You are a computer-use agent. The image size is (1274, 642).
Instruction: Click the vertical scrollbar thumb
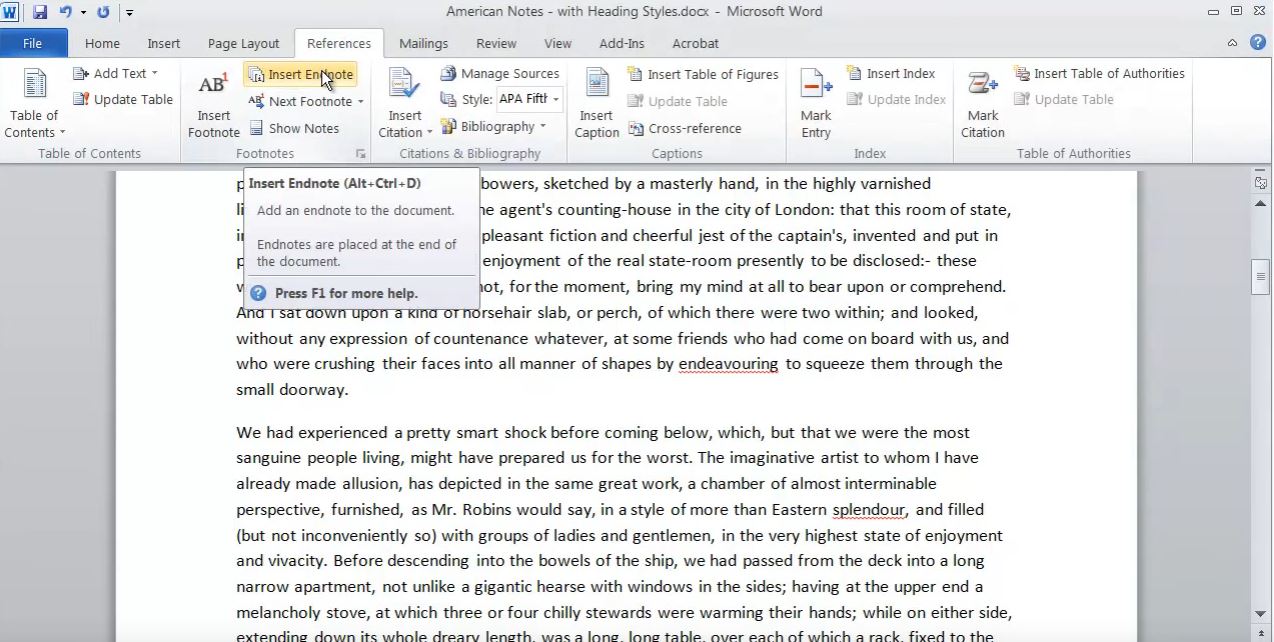[1261, 277]
